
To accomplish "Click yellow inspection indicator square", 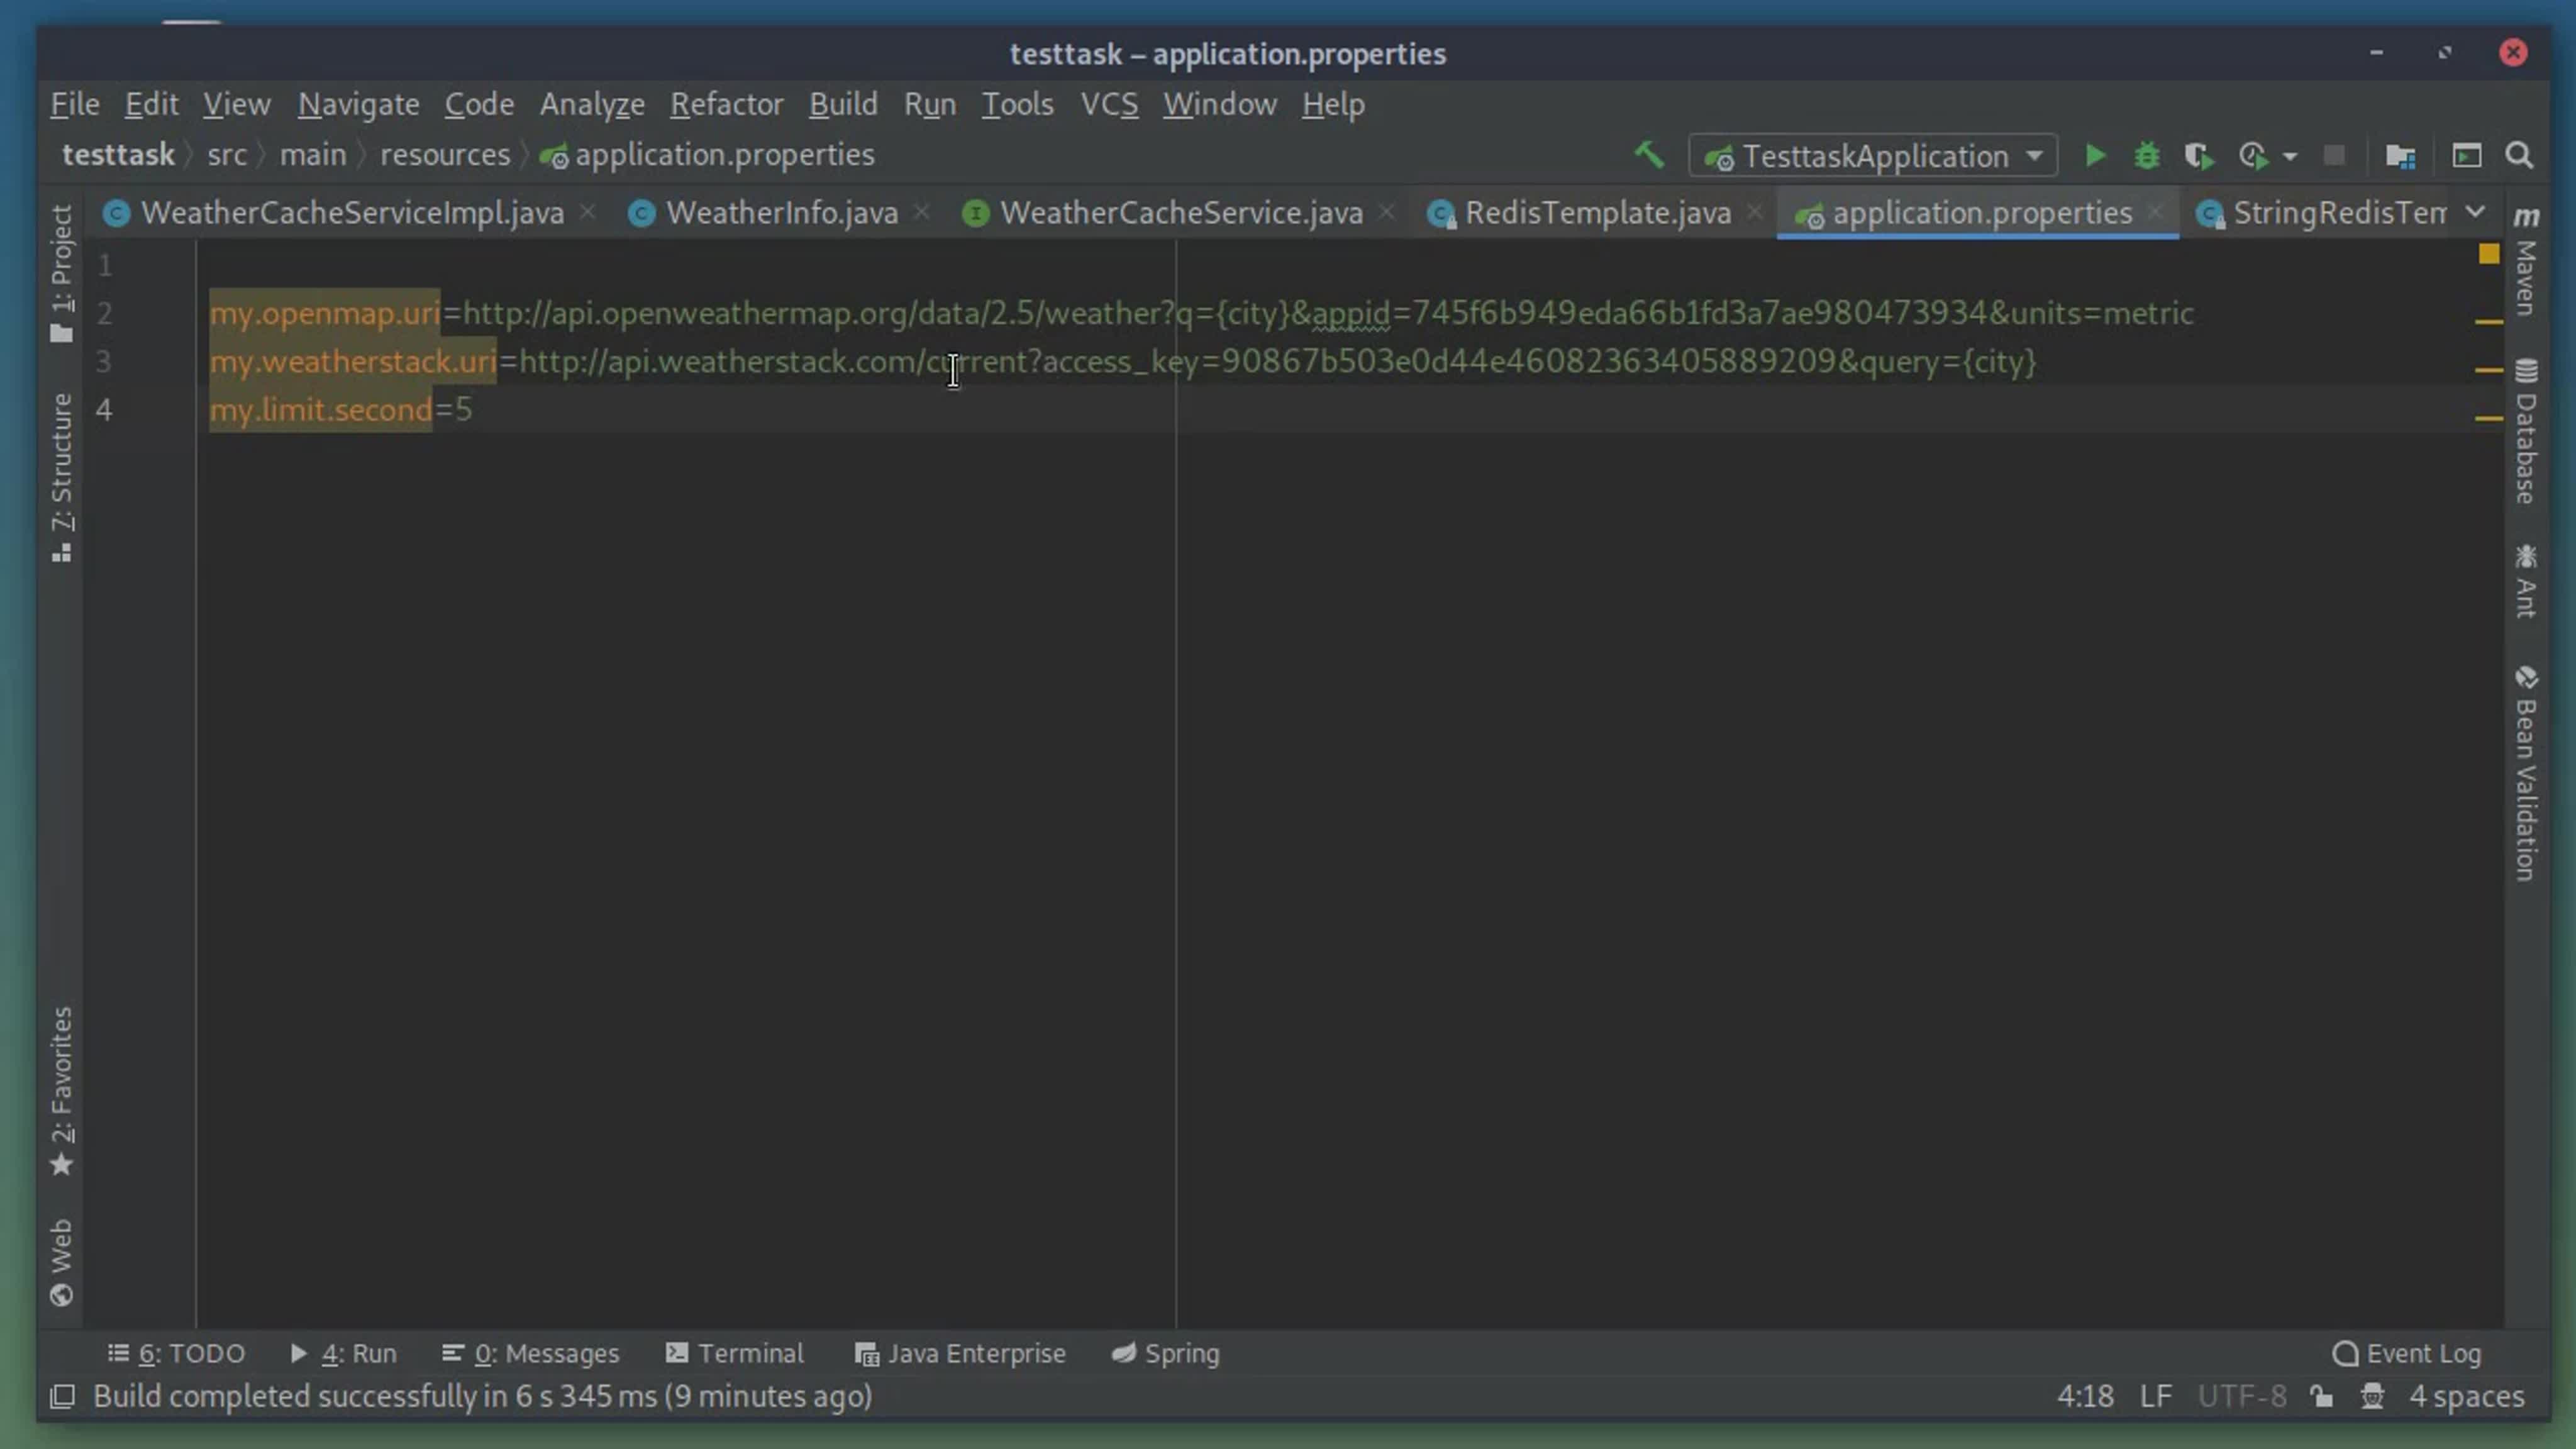I will click(2489, 255).
